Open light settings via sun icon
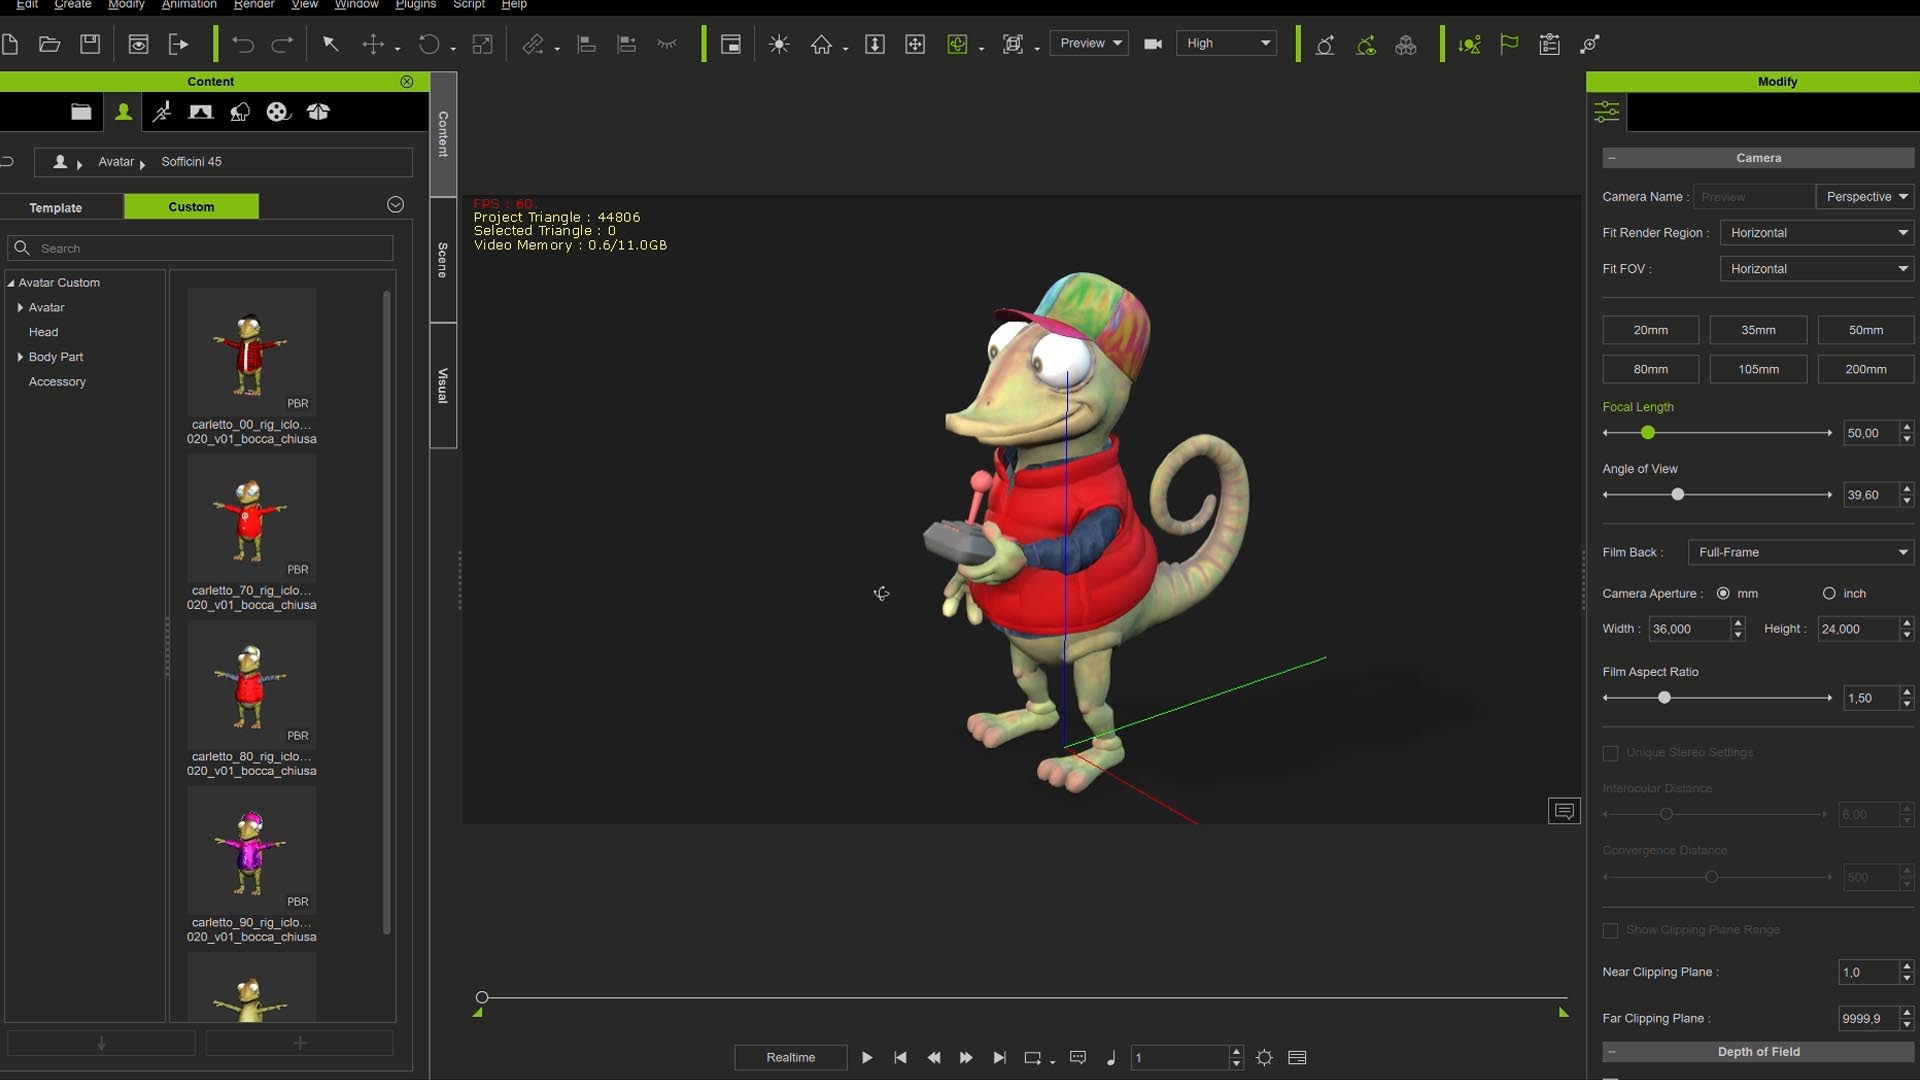The image size is (1920, 1080). [x=779, y=44]
